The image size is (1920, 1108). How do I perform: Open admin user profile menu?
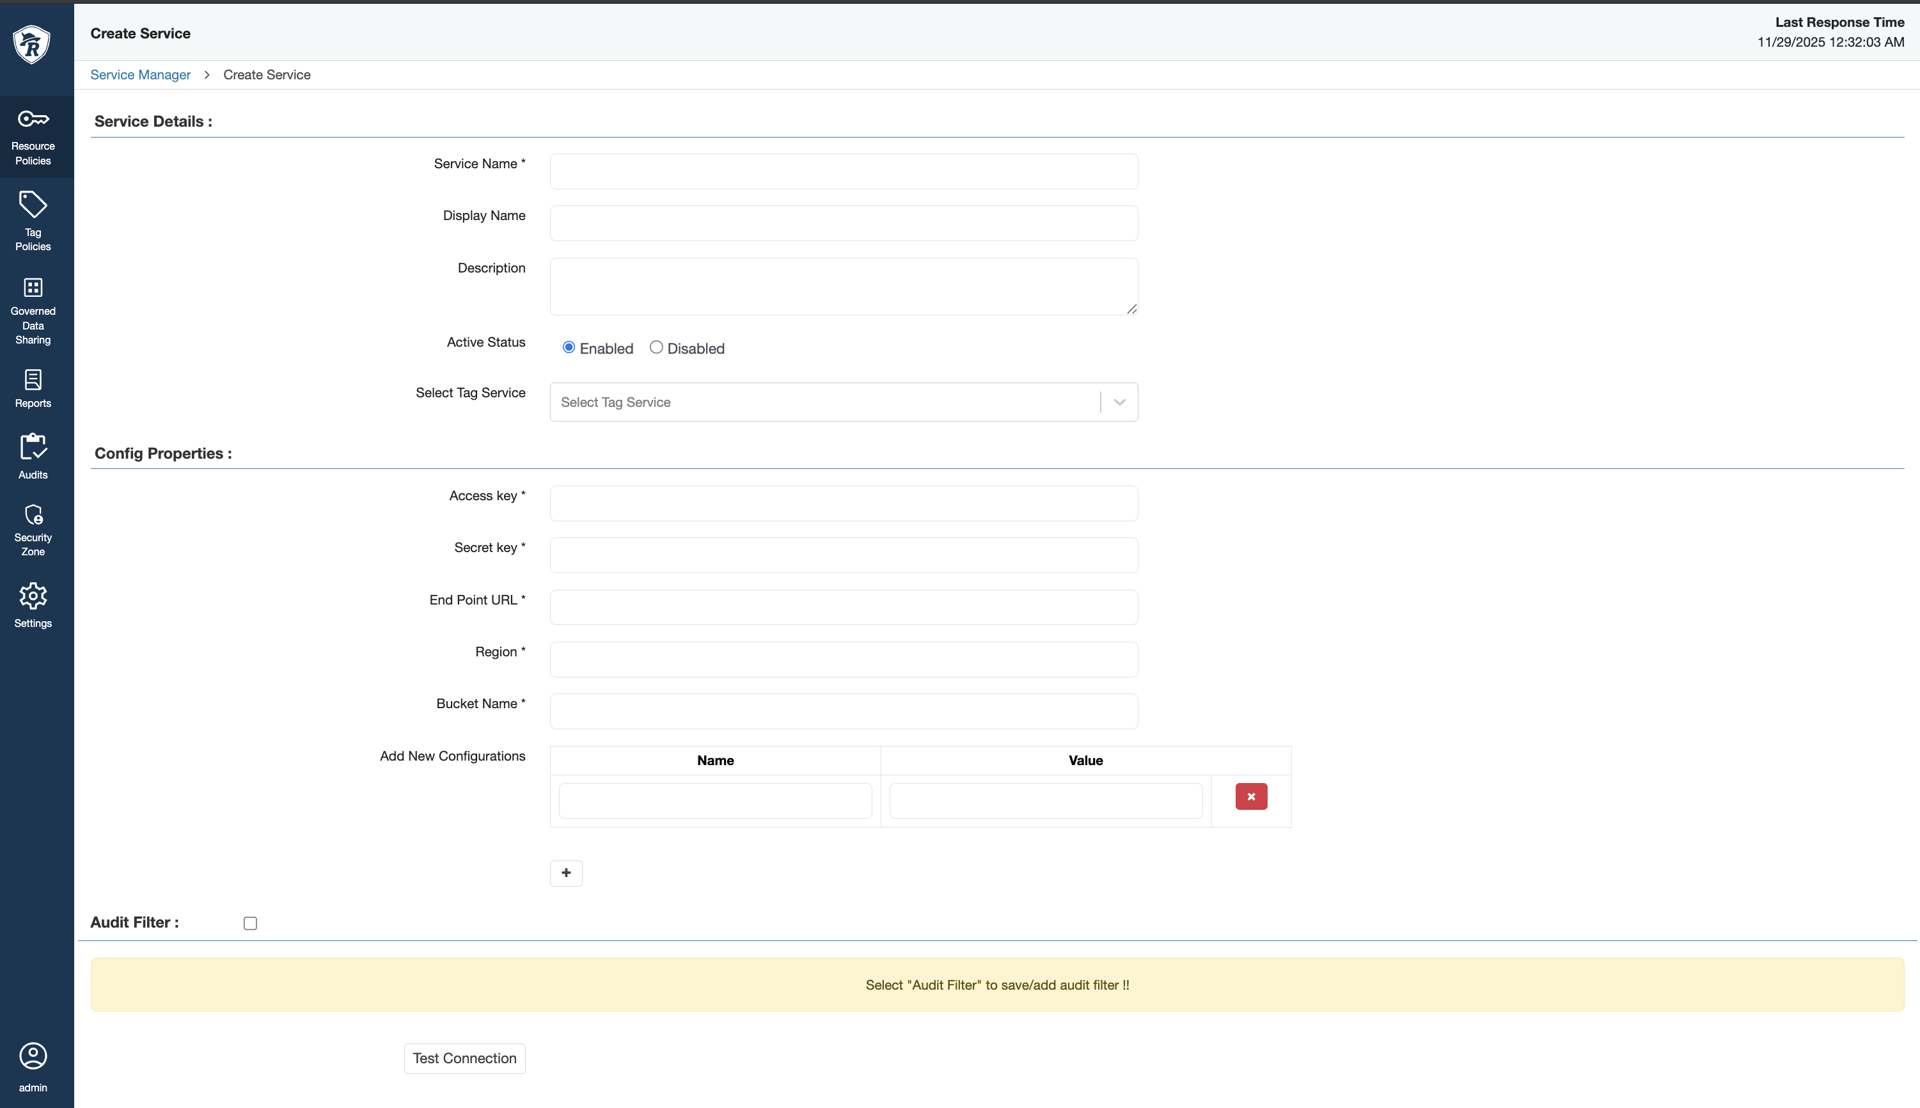[33, 1066]
